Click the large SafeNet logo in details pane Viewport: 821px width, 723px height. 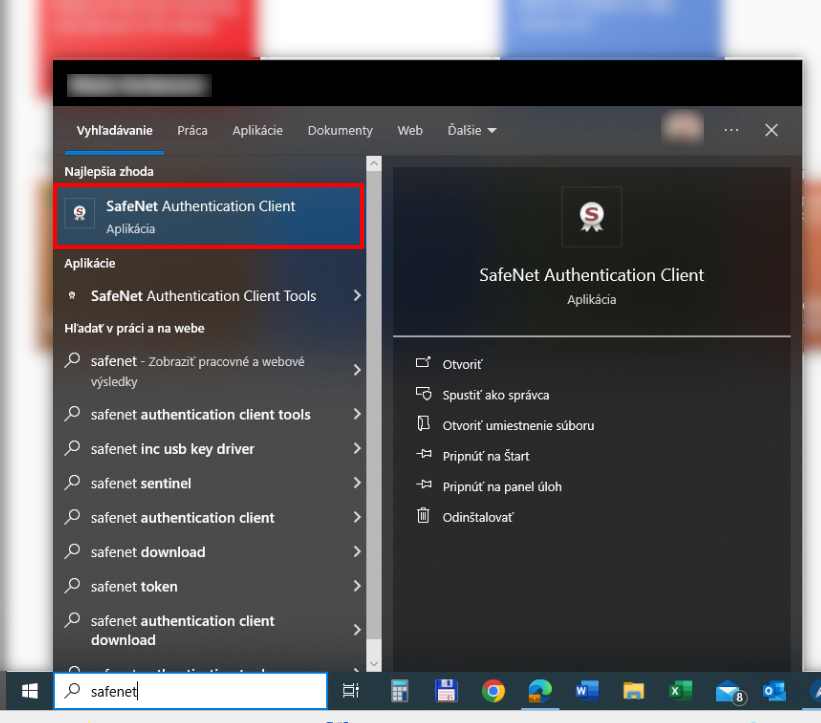(x=592, y=216)
